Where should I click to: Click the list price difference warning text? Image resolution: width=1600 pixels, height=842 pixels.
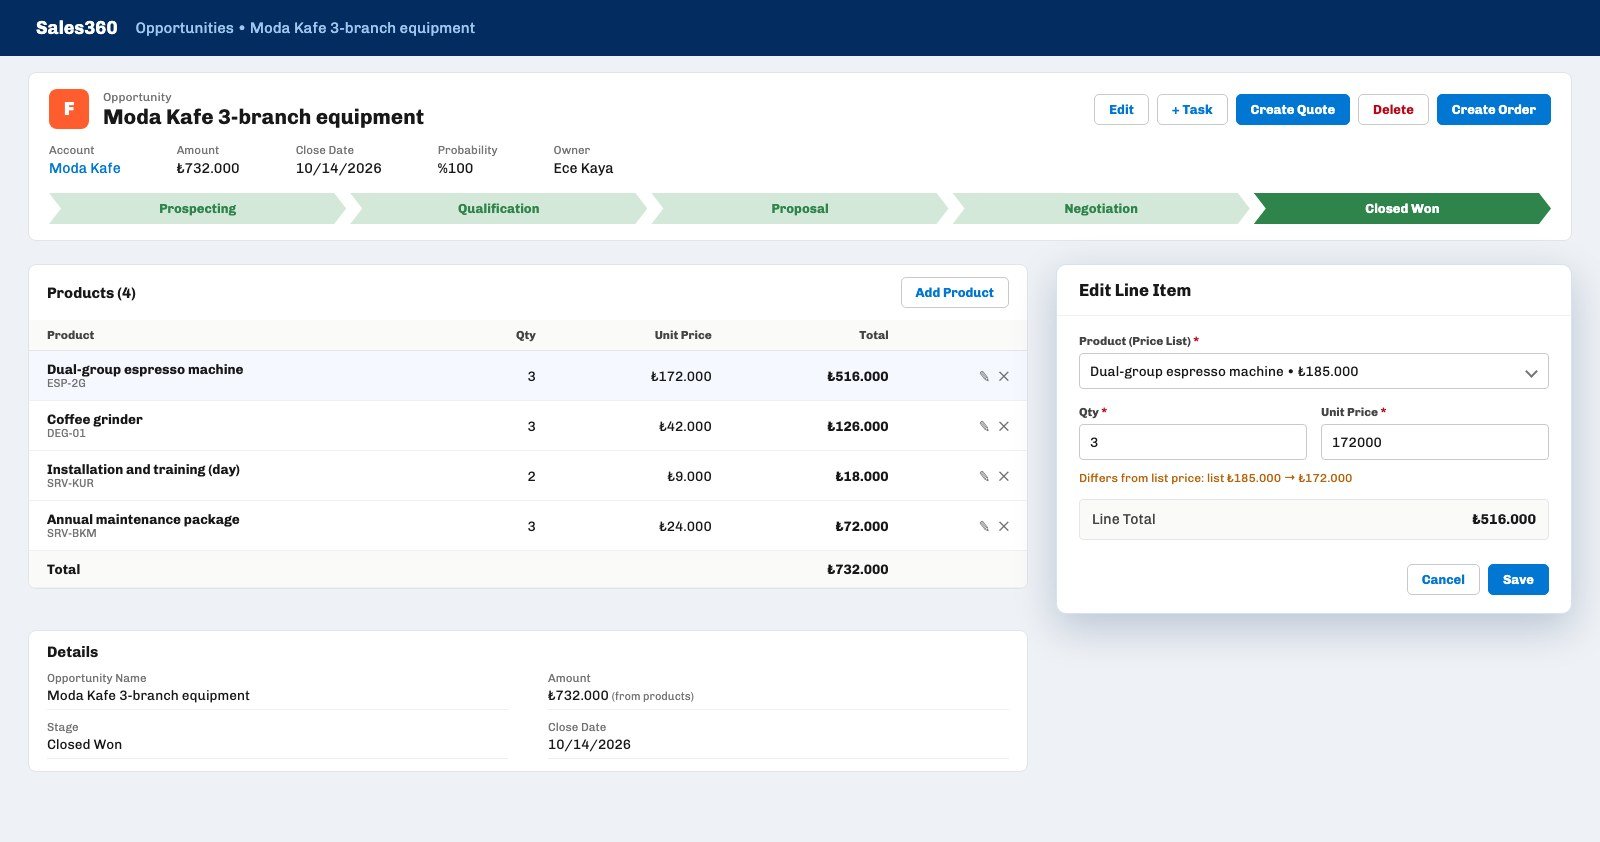coord(1215,478)
